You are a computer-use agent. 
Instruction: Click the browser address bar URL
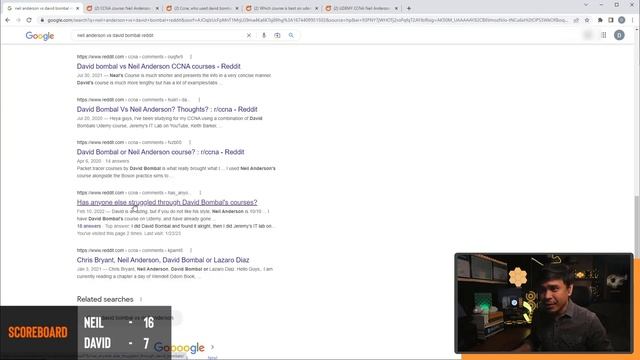307,20
